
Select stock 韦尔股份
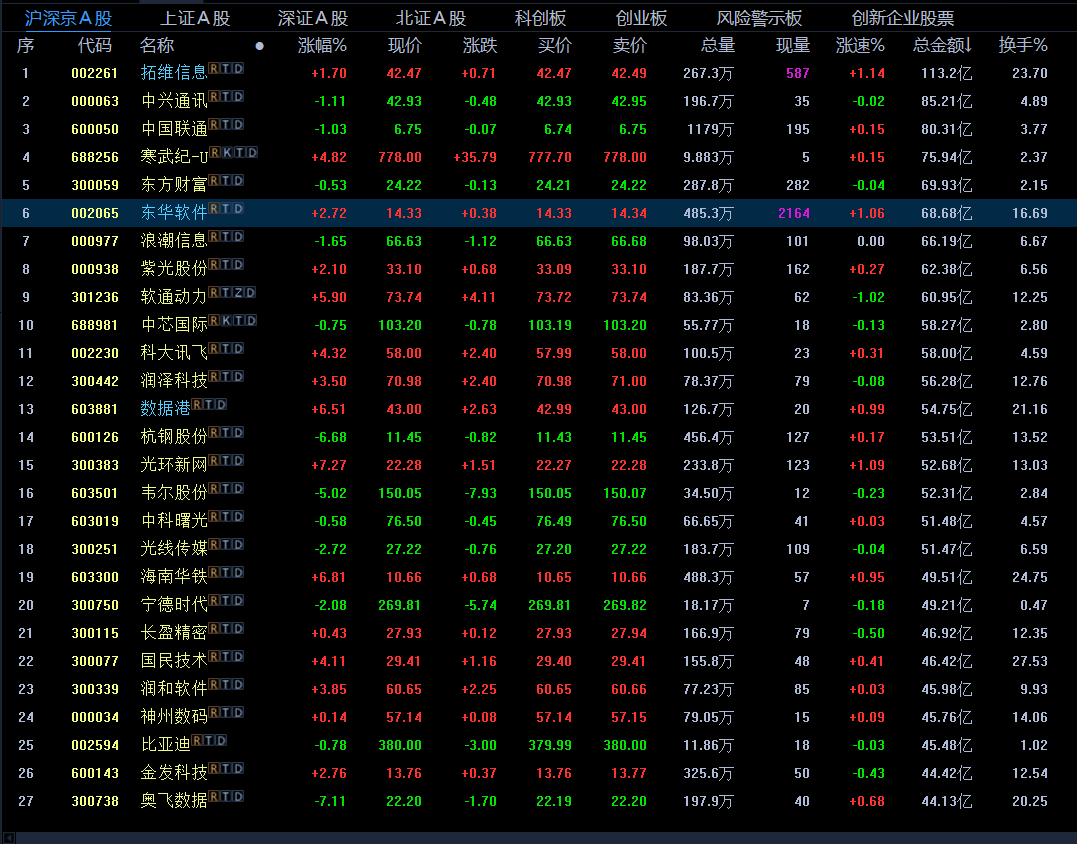click(x=174, y=493)
